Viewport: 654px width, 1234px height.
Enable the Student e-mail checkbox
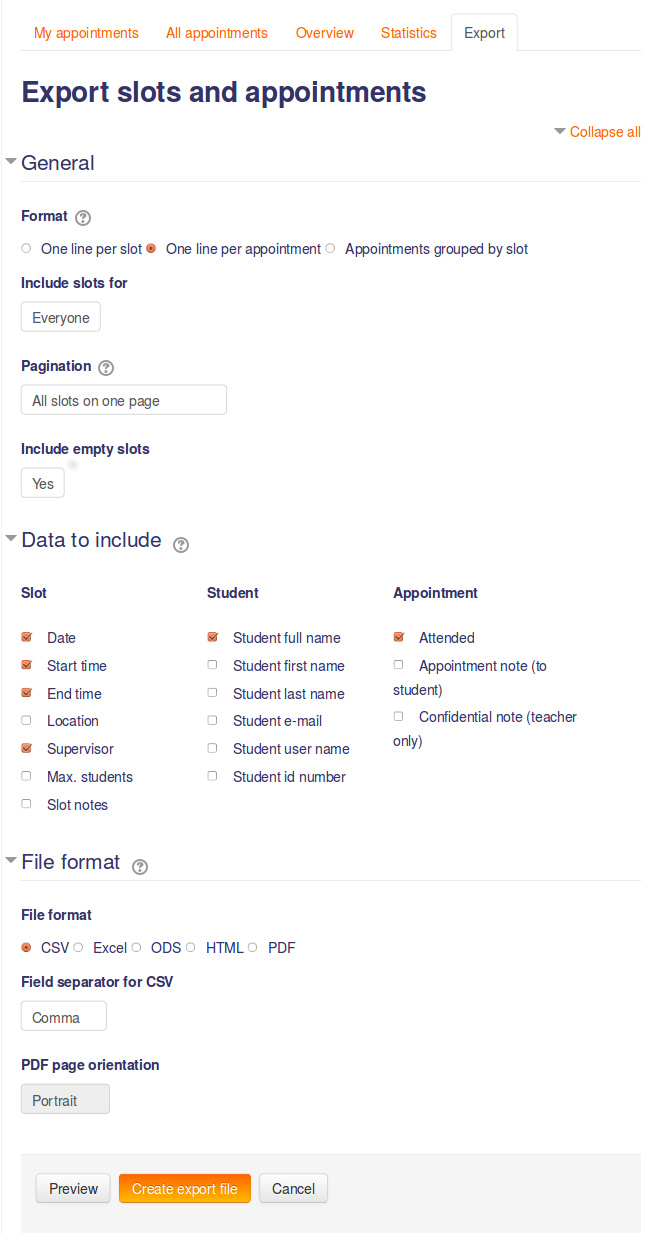[x=212, y=719]
